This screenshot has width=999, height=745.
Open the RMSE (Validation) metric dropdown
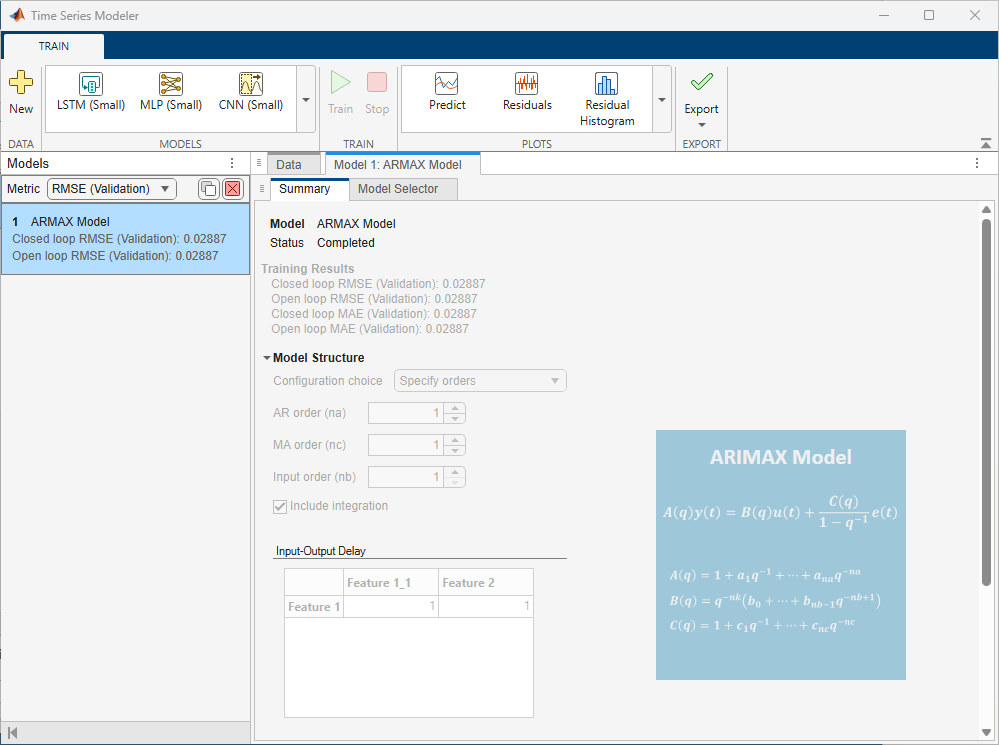click(111, 189)
